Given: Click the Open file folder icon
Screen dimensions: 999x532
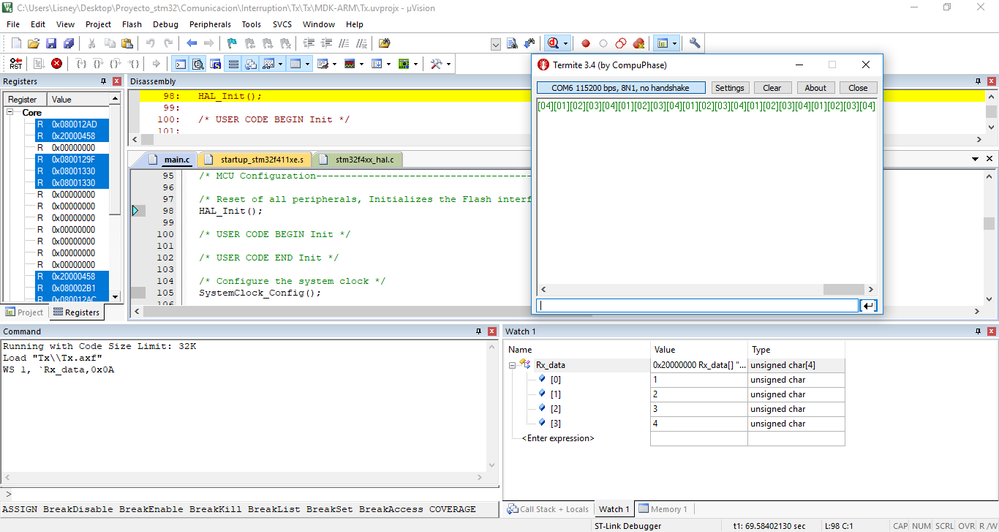Looking at the screenshot, I should [33, 43].
